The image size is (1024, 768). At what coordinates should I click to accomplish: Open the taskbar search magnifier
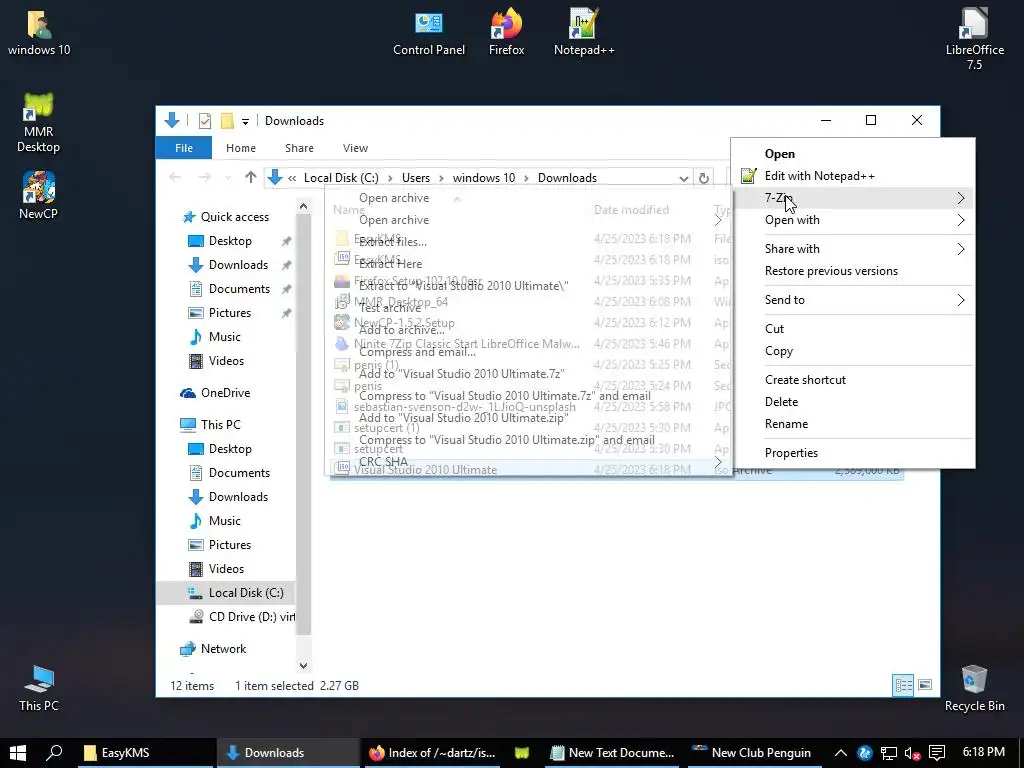(54, 752)
